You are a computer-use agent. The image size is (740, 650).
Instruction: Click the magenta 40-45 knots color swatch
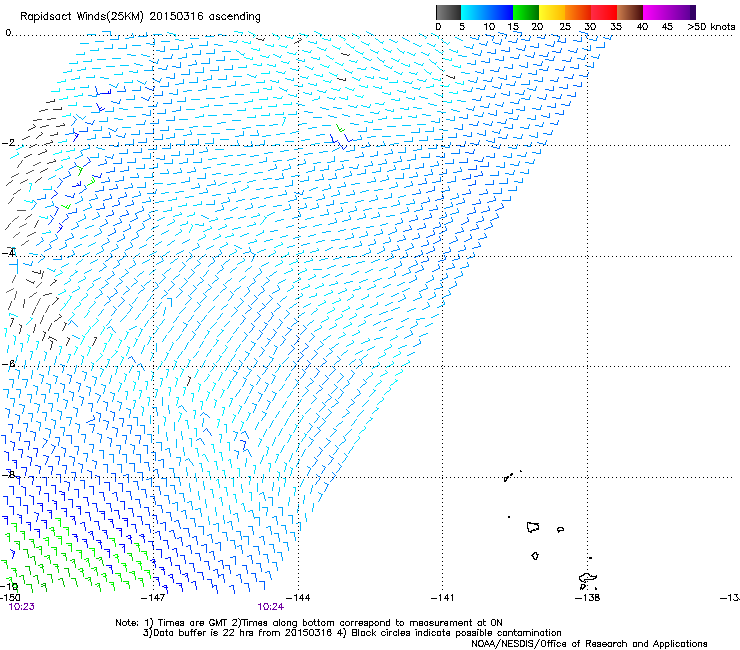656,12
